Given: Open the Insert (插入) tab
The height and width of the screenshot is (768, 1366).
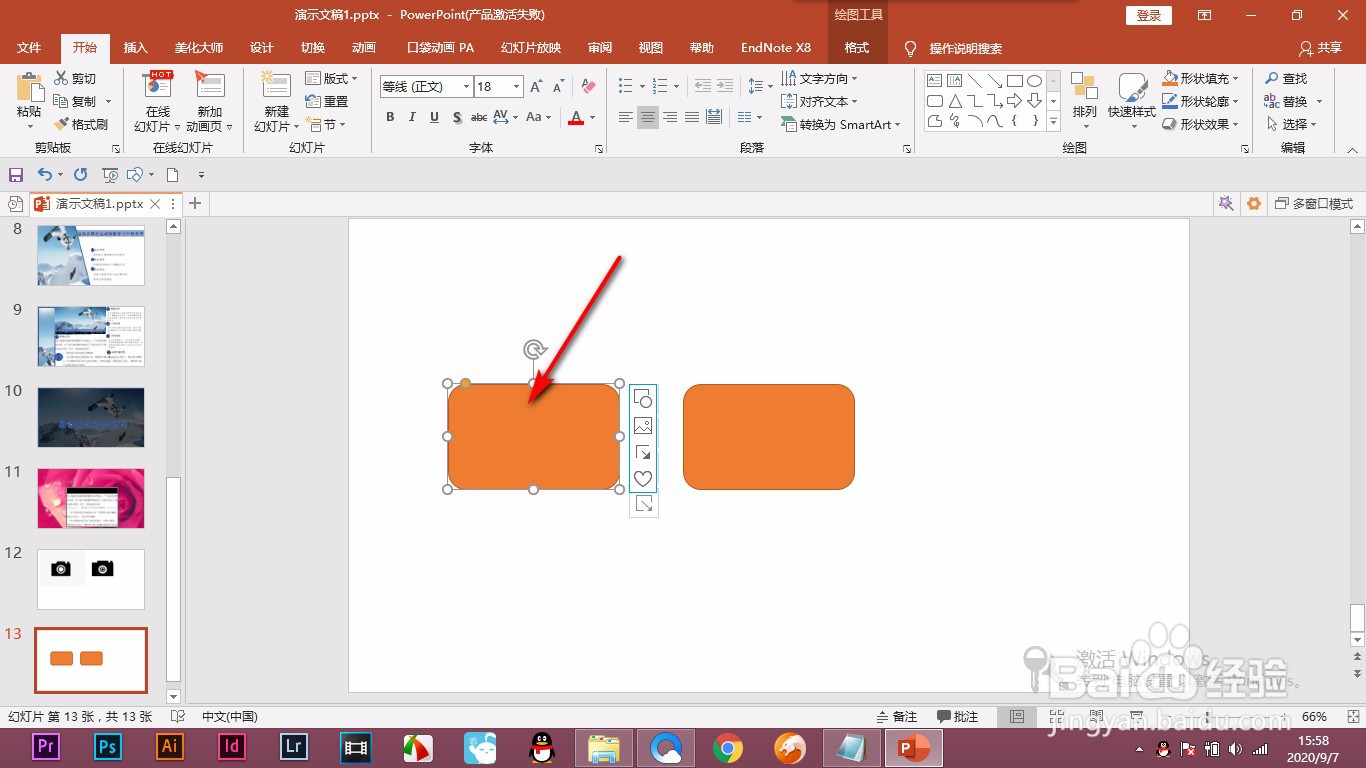Looking at the screenshot, I should (135, 47).
